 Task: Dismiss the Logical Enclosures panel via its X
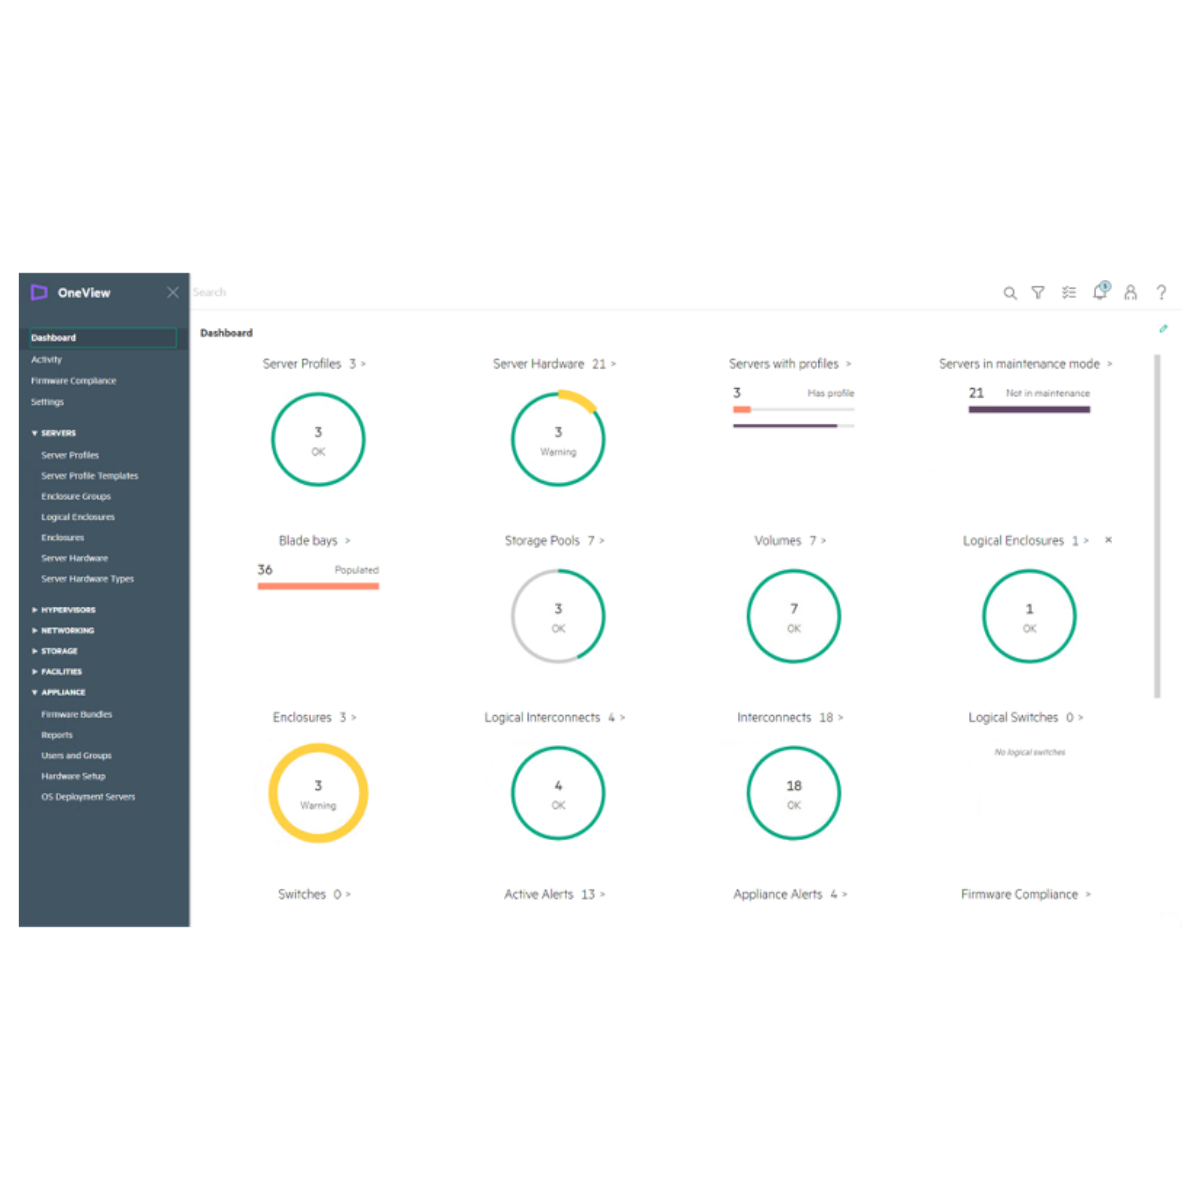tap(1108, 539)
